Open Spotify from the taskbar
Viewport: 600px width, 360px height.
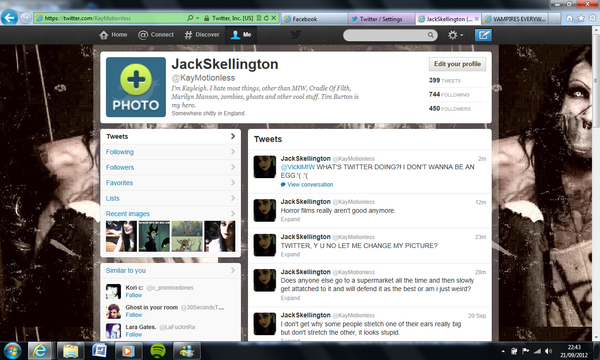(158, 350)
